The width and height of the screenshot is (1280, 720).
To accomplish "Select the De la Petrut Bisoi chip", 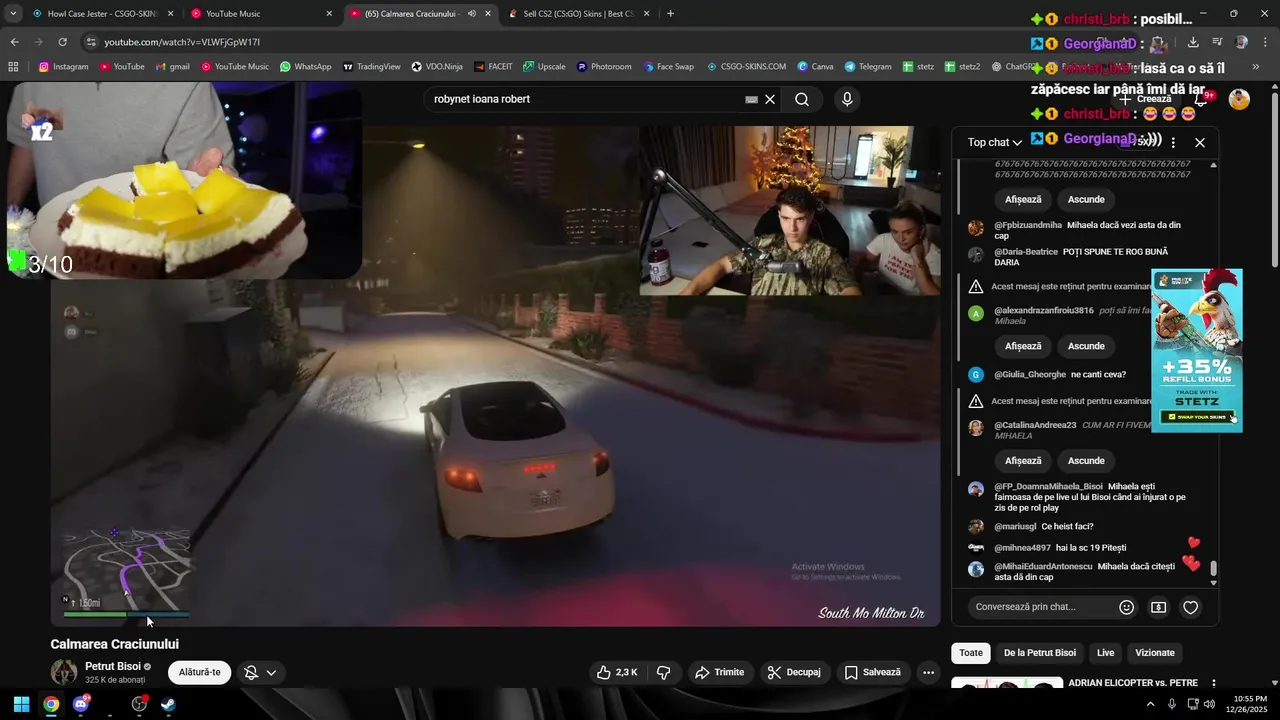I will 1040,653.
